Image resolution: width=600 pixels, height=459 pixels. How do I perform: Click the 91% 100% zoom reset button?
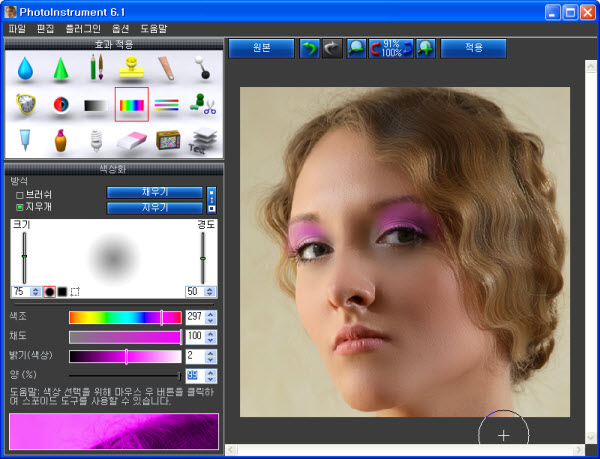(x=391, y=48)
